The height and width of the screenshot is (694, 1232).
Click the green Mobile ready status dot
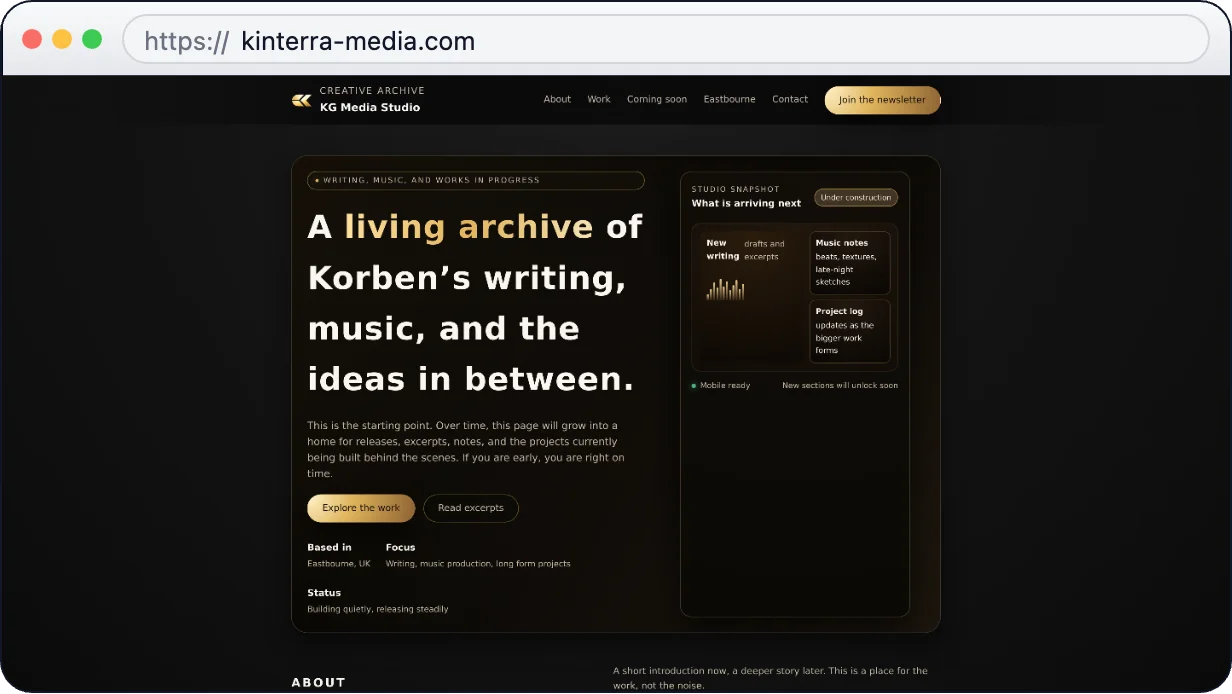point(692,385)
